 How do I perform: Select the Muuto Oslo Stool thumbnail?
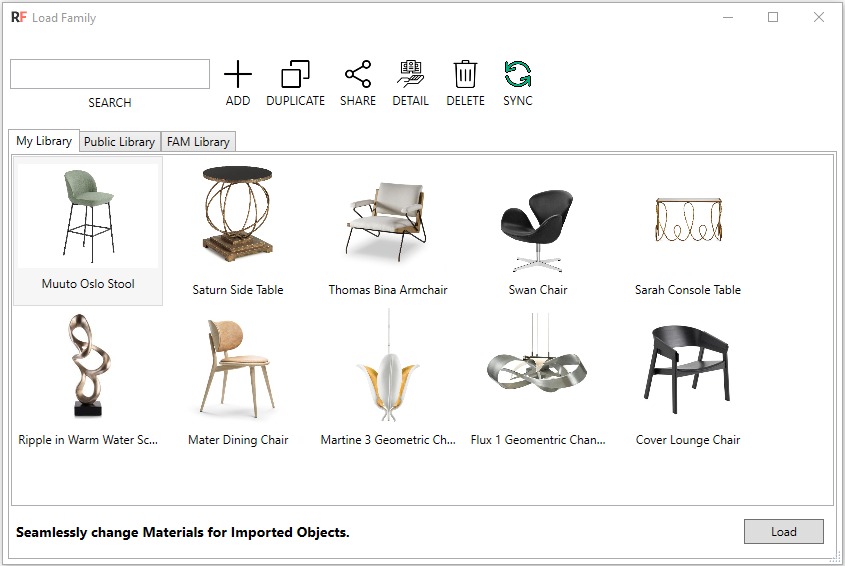click(x=88, y=216)
